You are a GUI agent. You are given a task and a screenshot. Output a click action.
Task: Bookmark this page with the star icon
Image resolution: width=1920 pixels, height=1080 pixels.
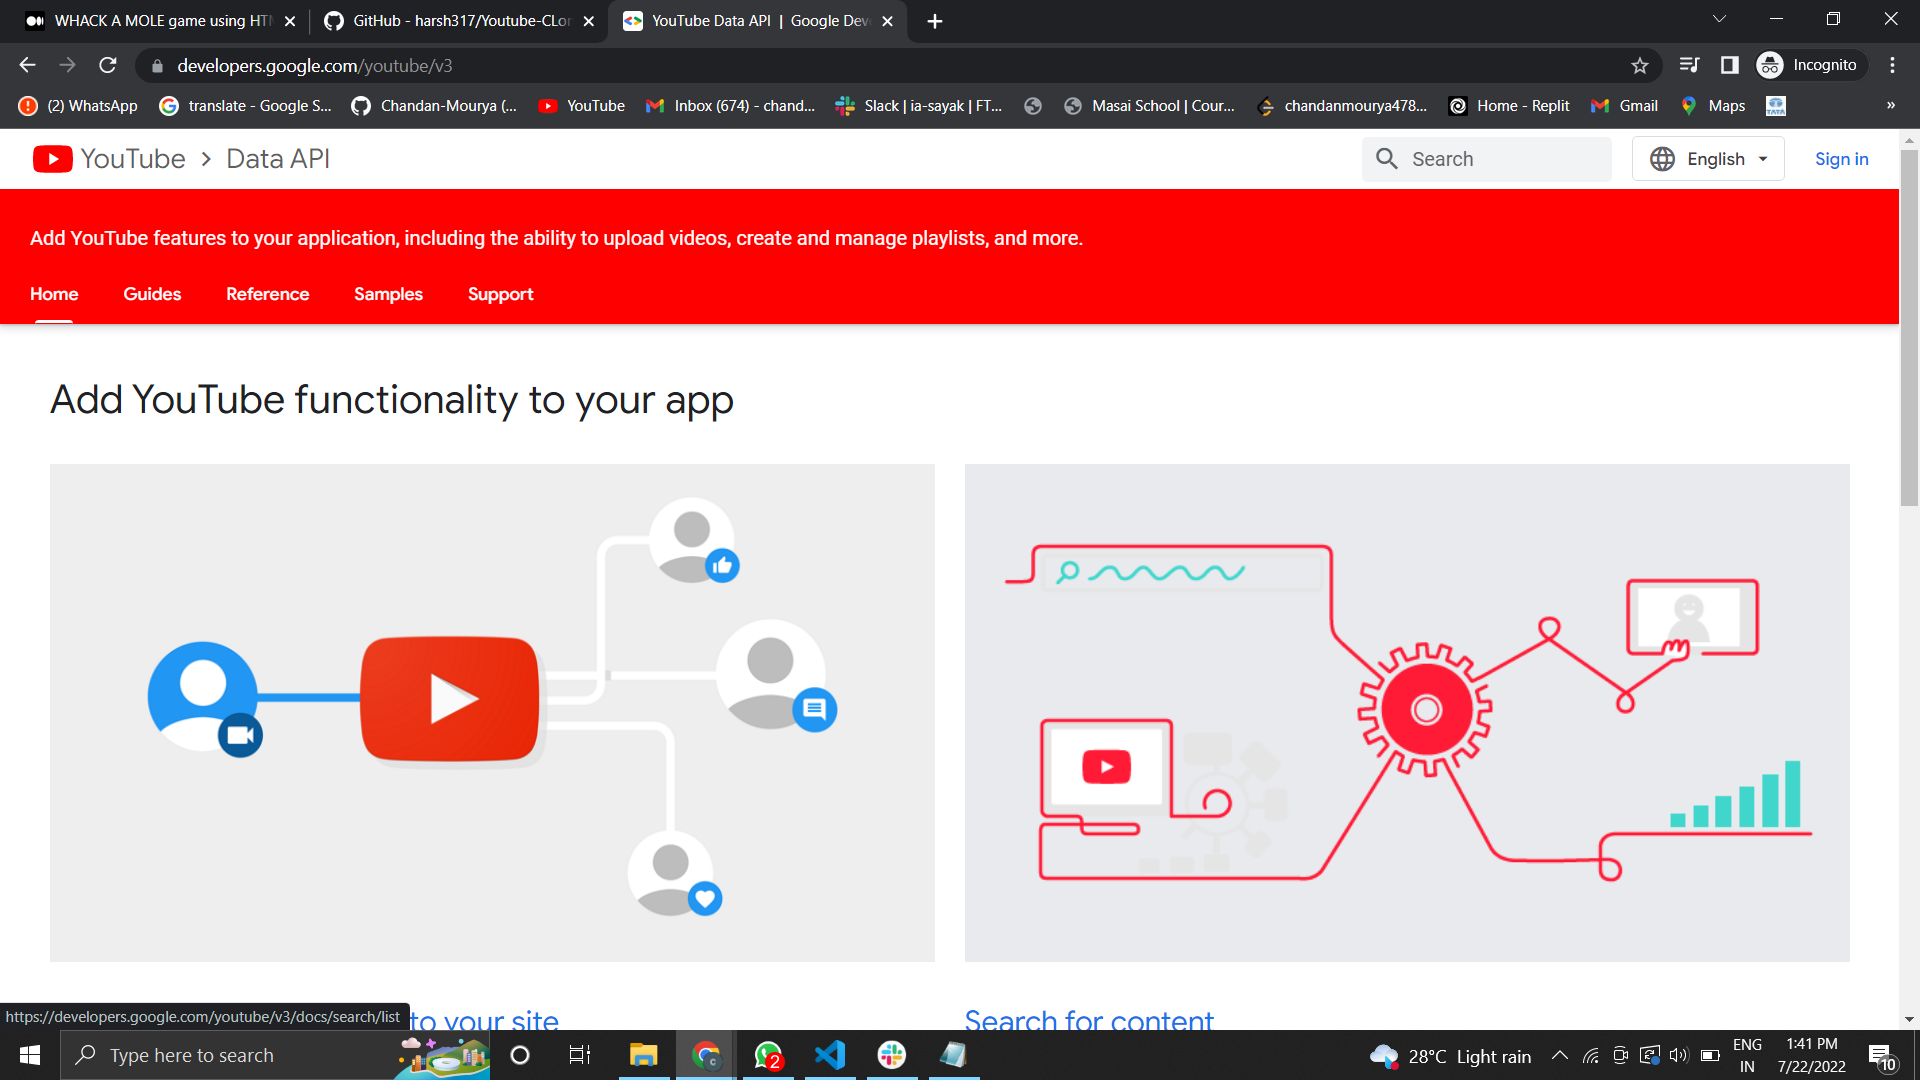click(1639, 66)
